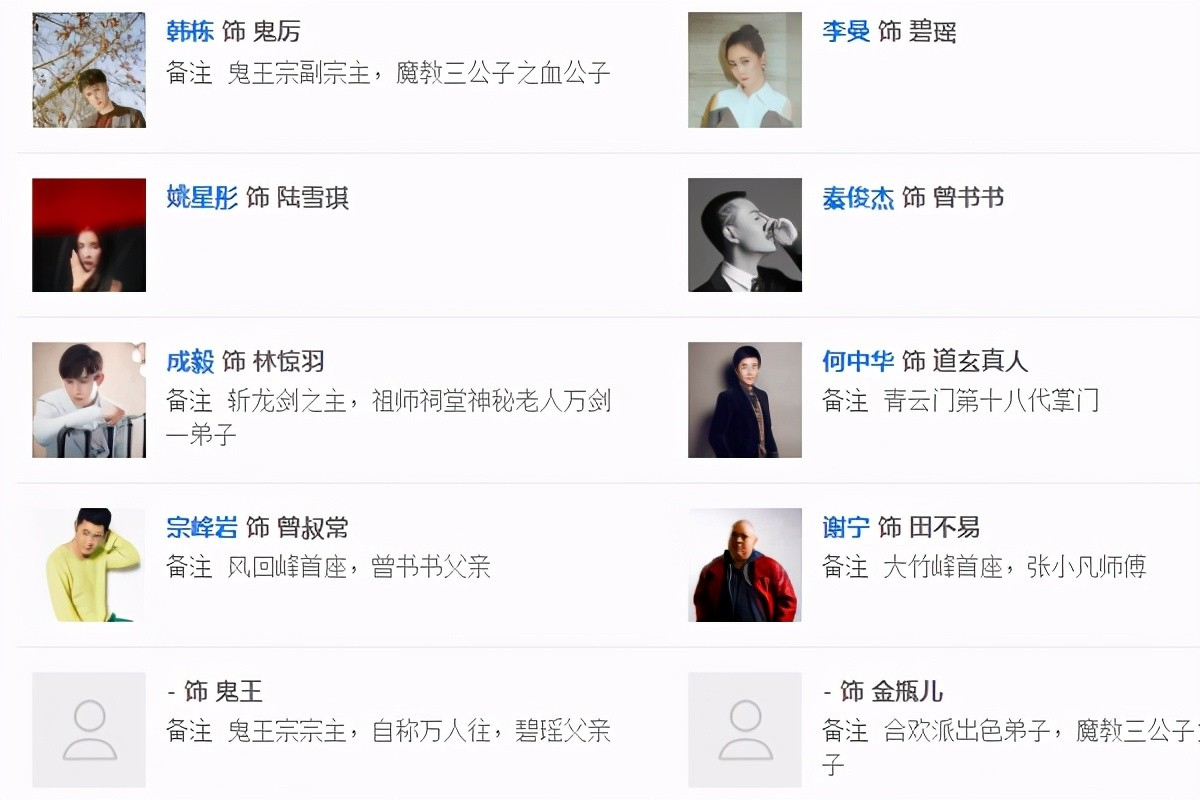Open the 李曼 actor link
The image size is (1200, 800).
[x=846, y=32]
